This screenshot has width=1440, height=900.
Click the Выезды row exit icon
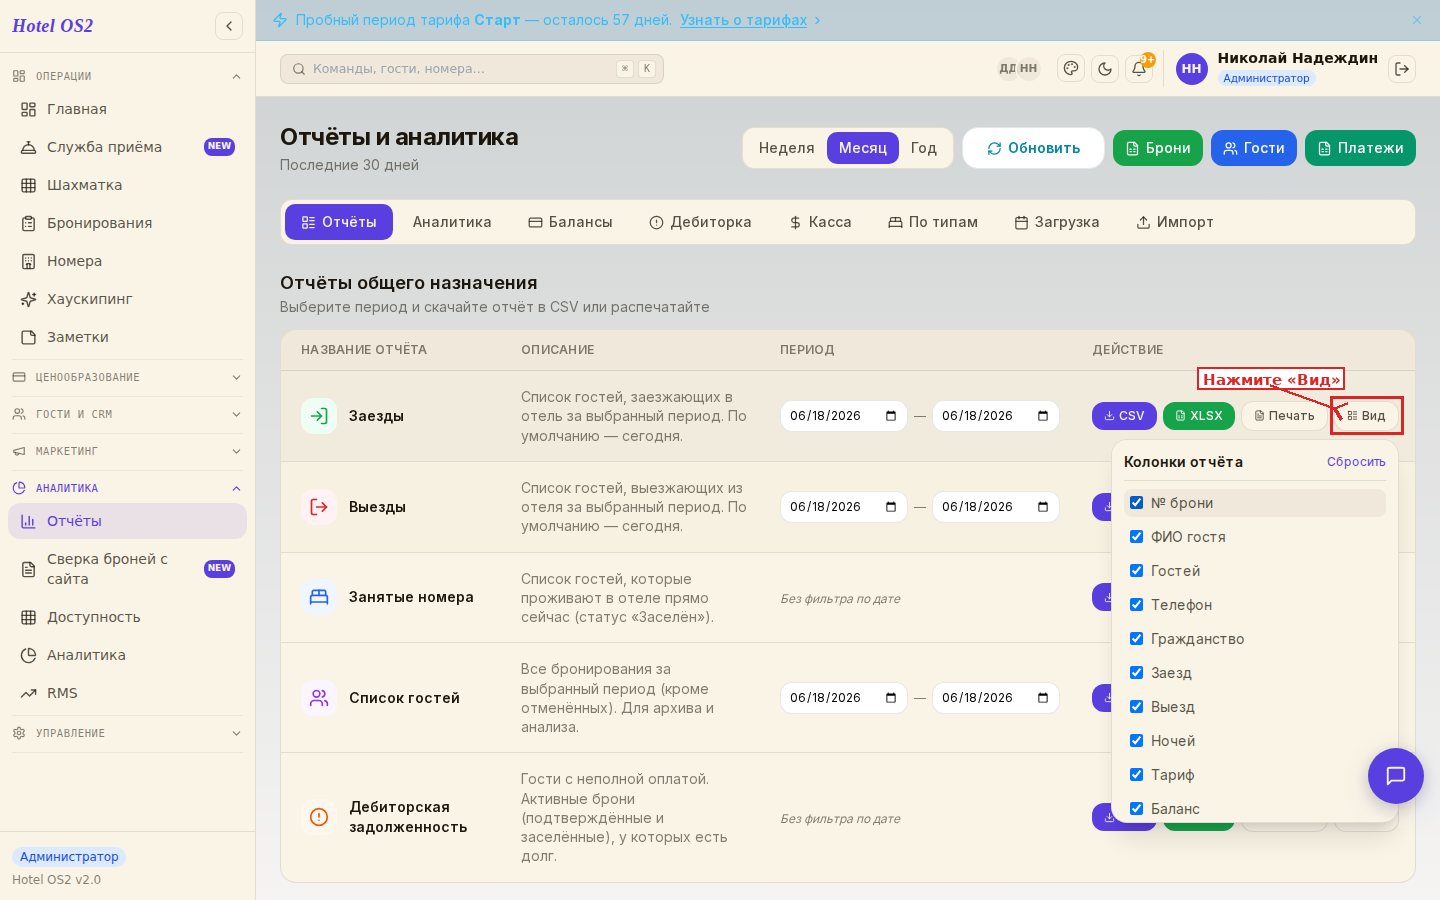pos(319,507)
